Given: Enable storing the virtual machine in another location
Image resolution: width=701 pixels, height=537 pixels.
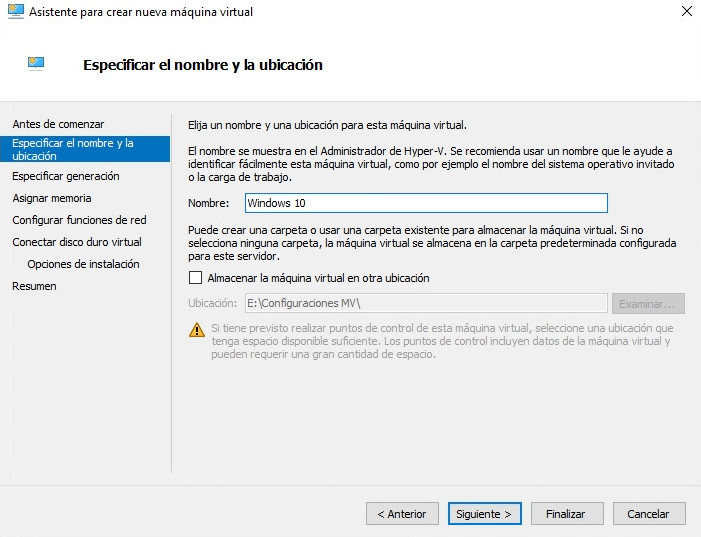Looking at the screenshot, I should point(195,278).
